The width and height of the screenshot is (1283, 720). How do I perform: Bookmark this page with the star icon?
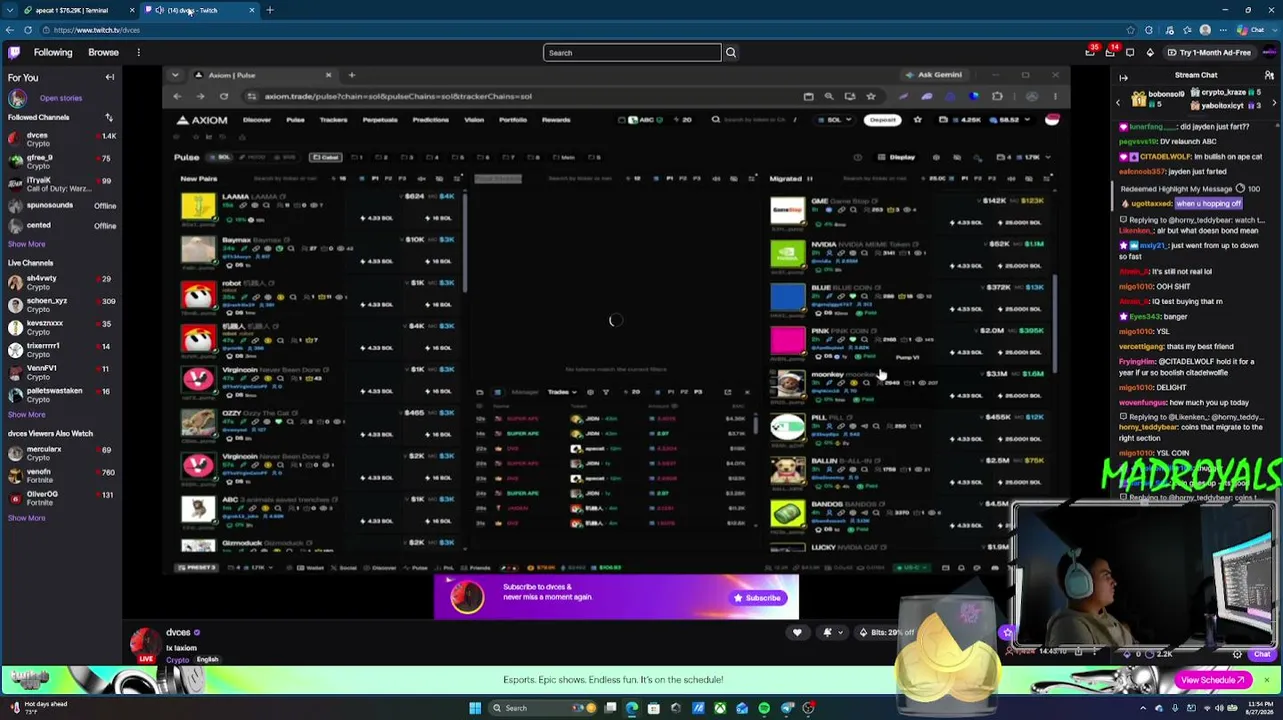(1130, 30)
